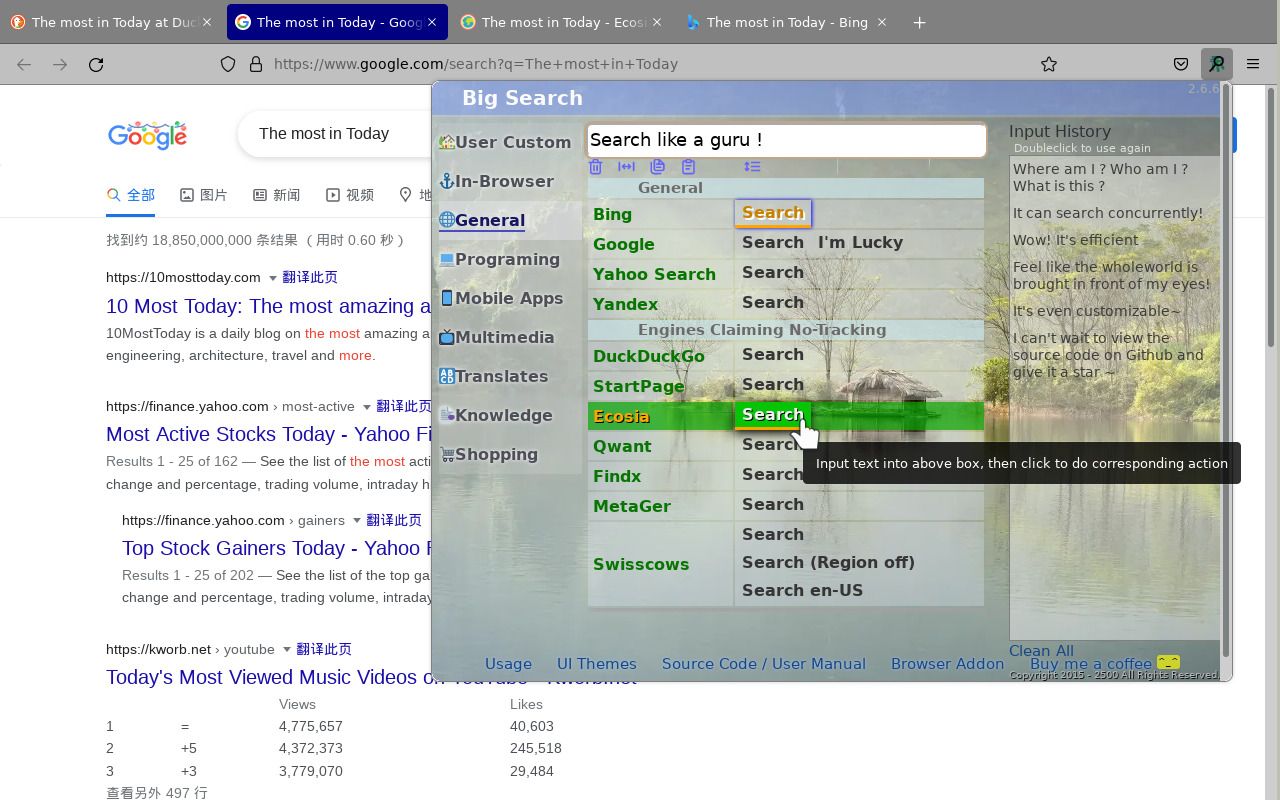Click Swisscows Search en-US

(802, 590)
